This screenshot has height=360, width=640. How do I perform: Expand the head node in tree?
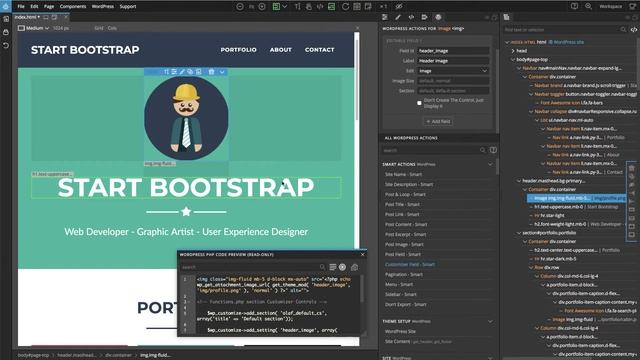pyautogui.click(x=513, y=51)
